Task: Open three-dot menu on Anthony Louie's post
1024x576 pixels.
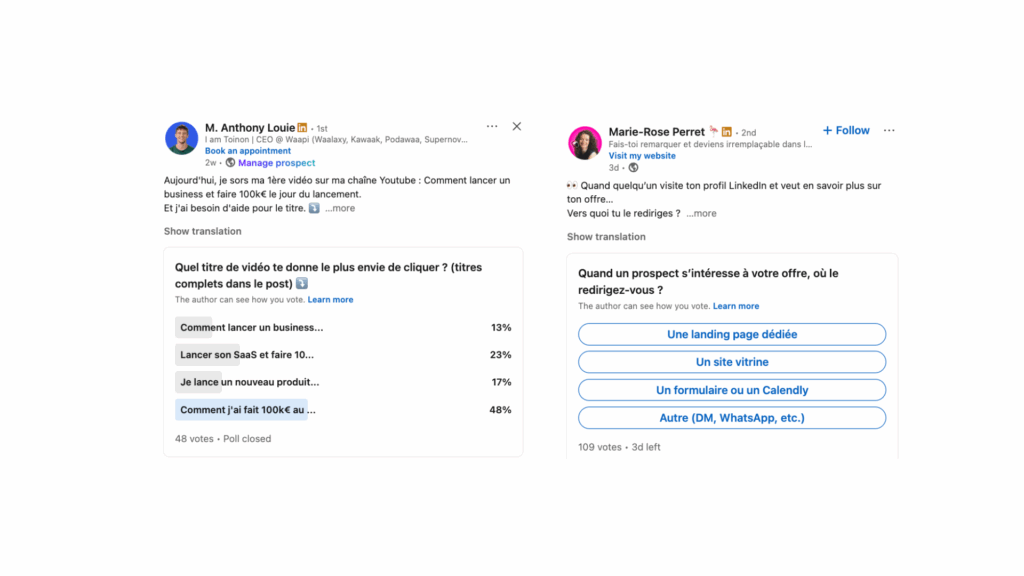Action: coord(492,127)
